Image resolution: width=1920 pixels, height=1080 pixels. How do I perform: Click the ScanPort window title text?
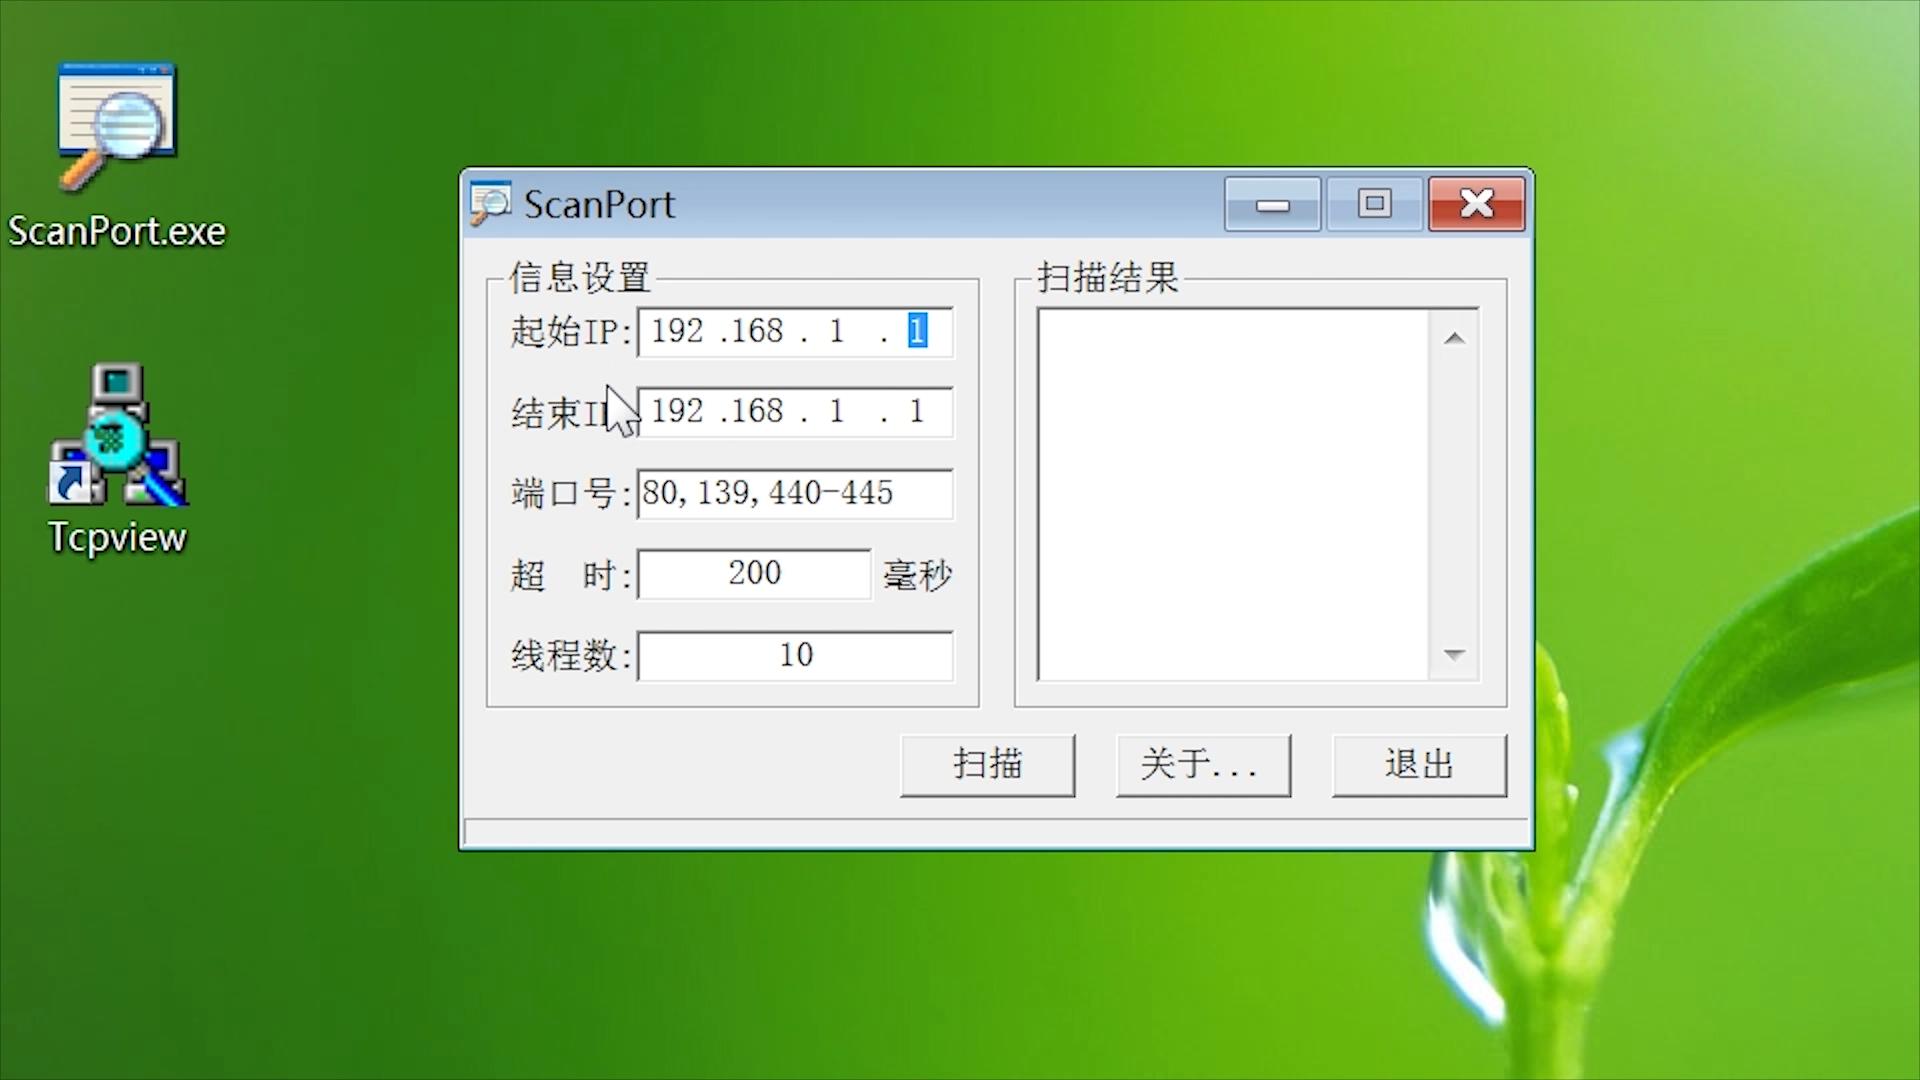[600, 204]
